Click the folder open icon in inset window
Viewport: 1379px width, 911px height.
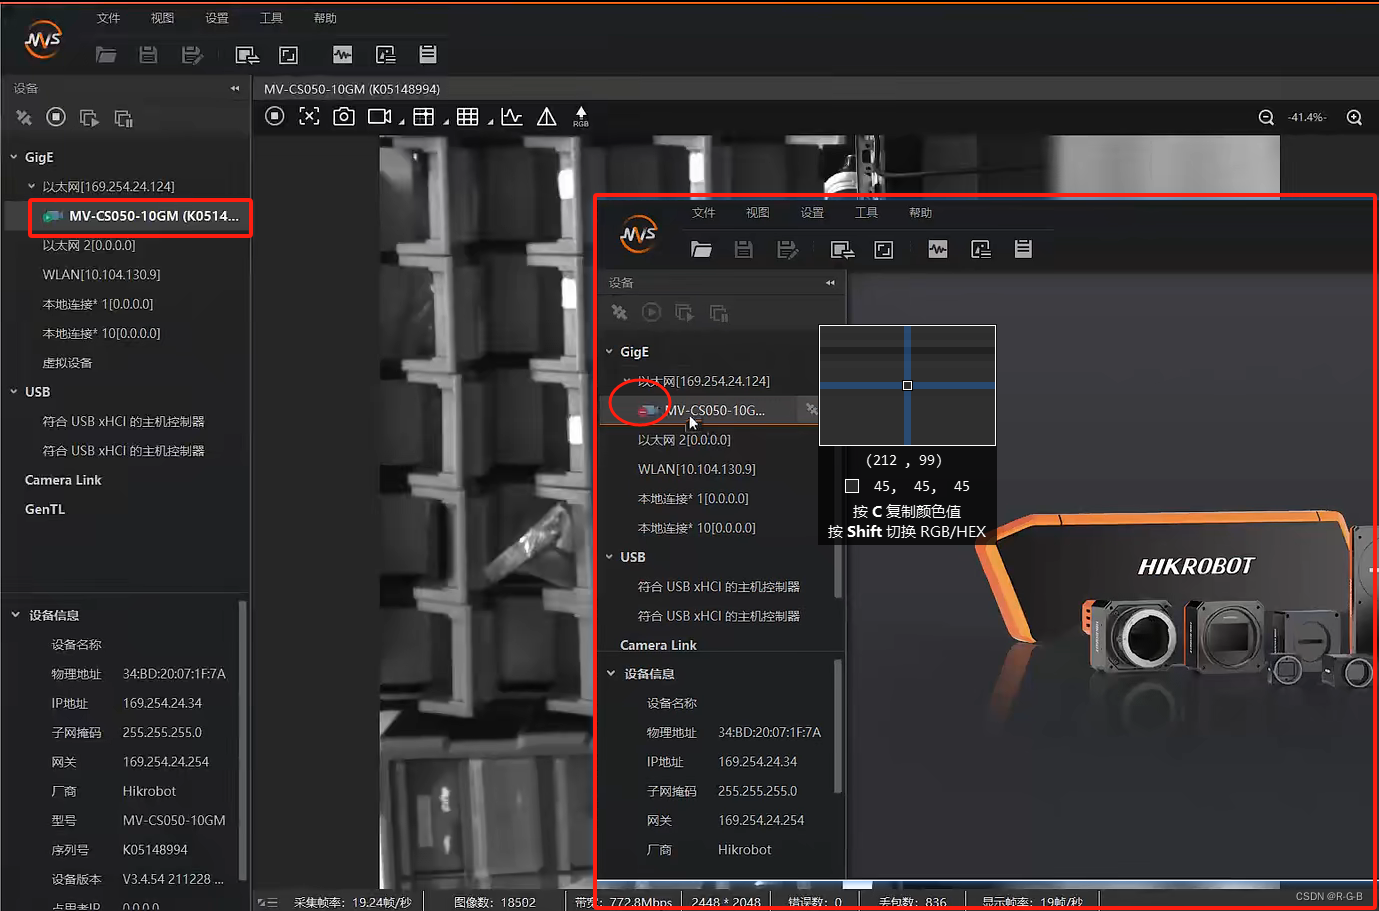coord(702,249)
